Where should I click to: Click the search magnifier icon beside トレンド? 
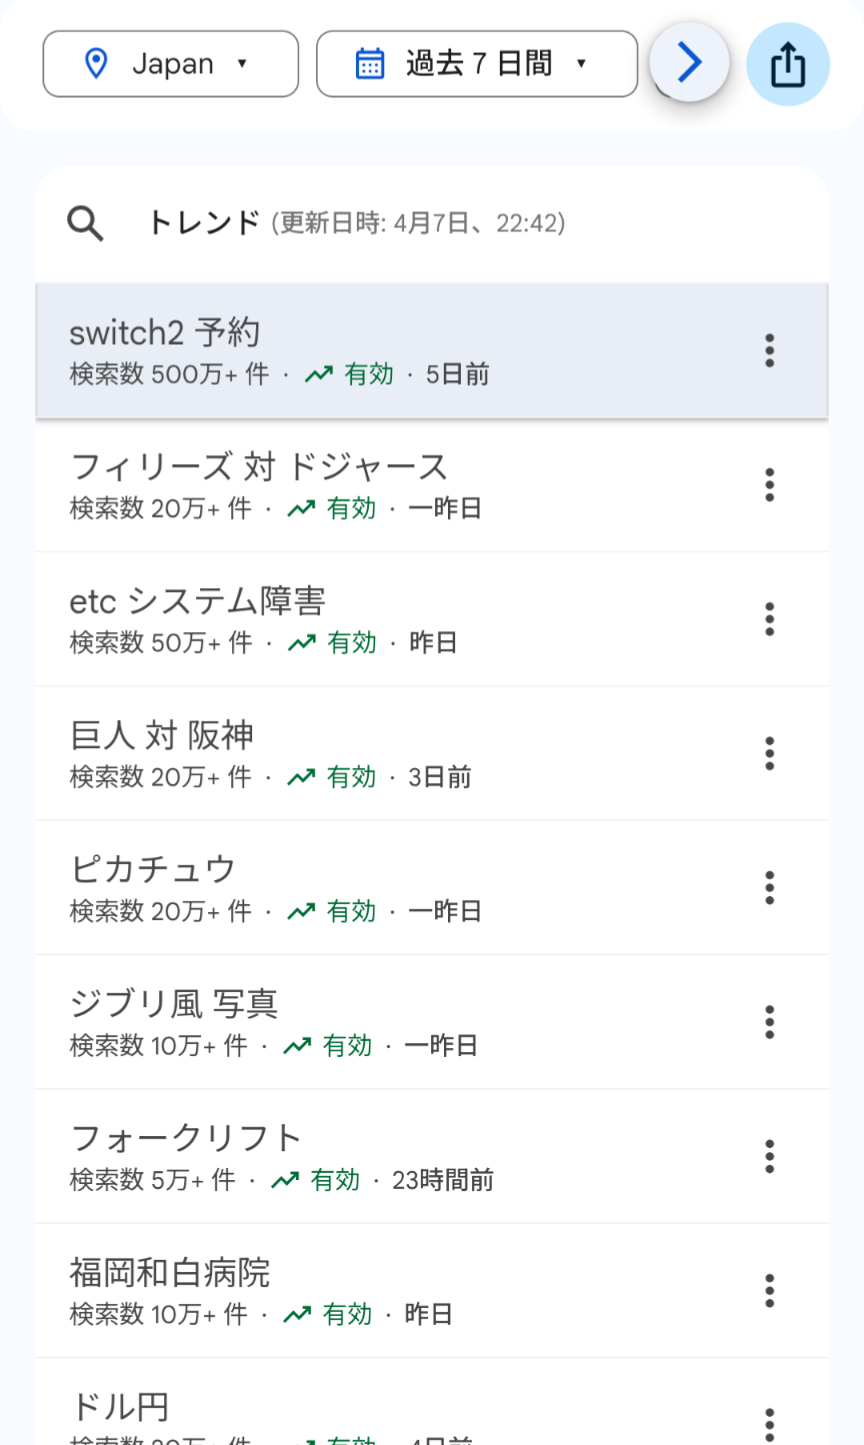tap(85, 223)
